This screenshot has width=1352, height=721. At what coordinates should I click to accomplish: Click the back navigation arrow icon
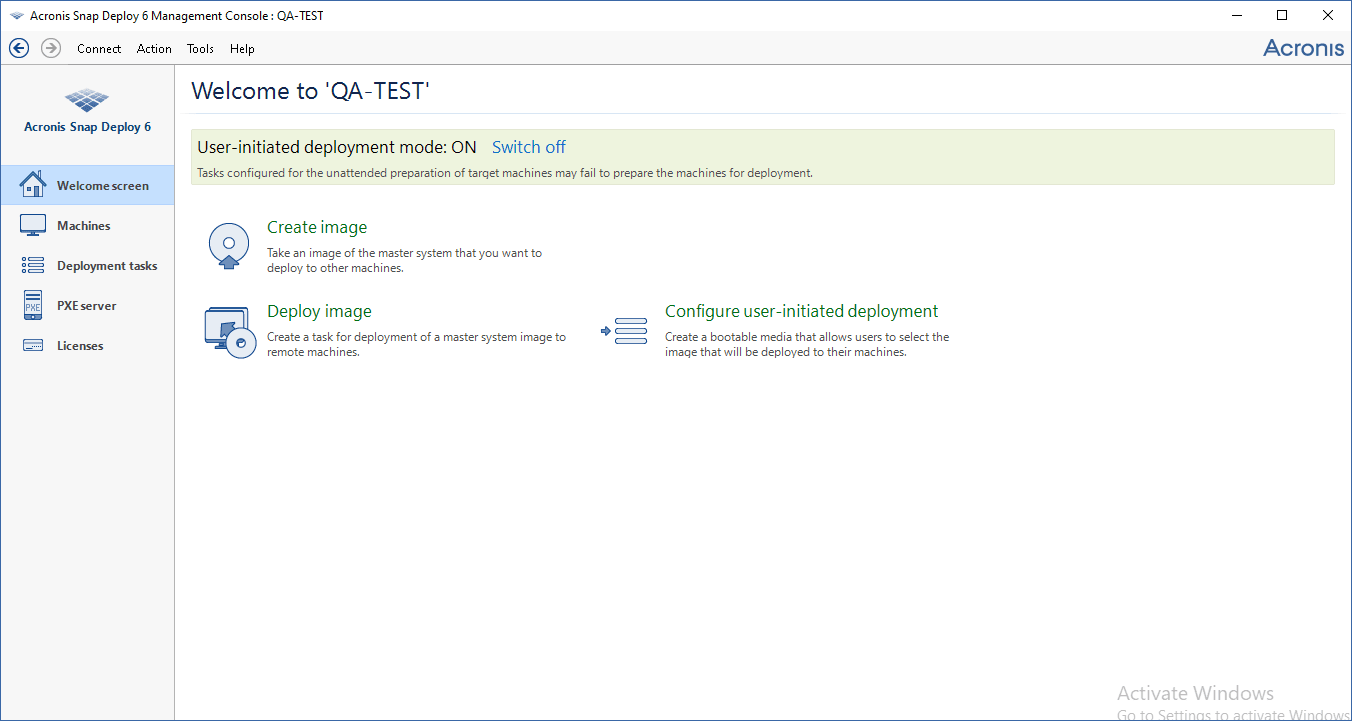19,48
